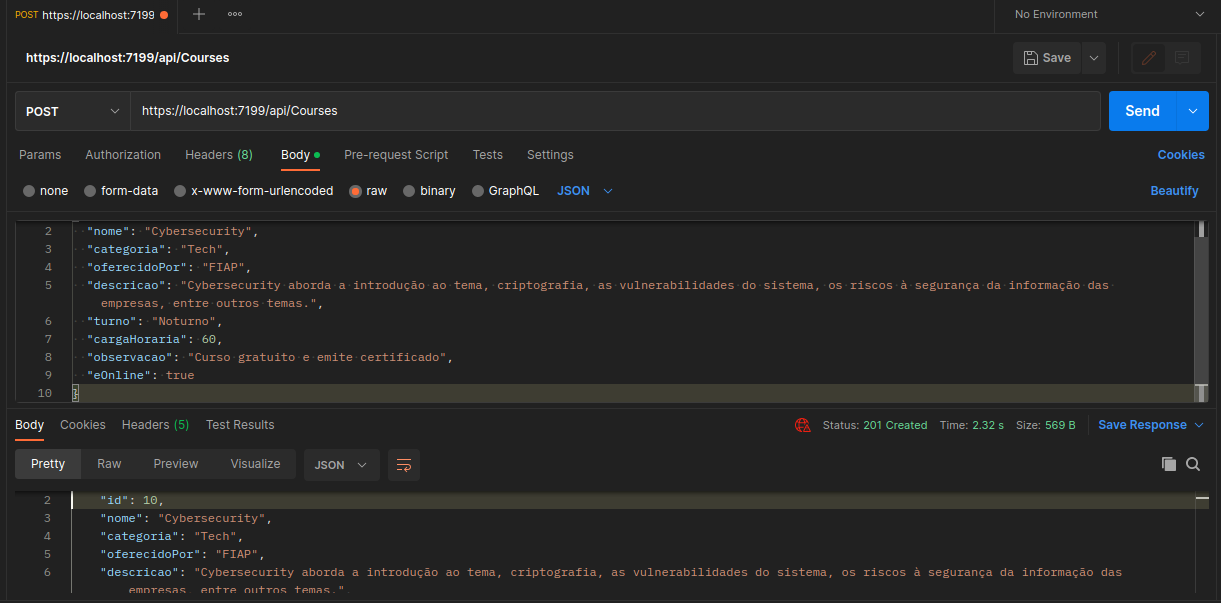
Task: Open the tab options three-dots menu
Action: tap(235, 14)
